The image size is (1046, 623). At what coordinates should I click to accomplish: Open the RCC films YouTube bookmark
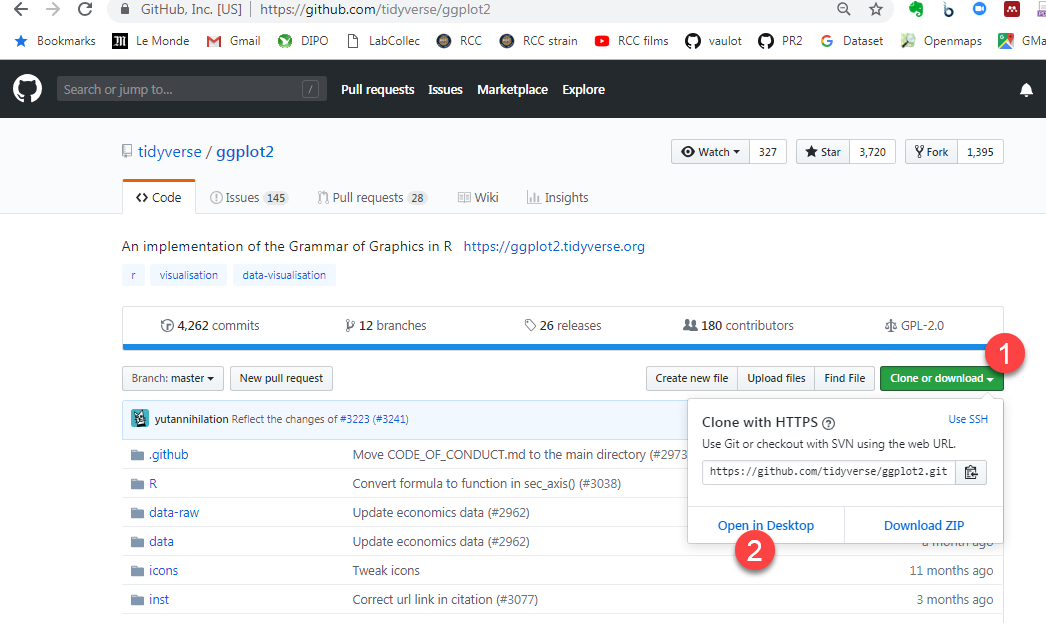pos(632,41)
